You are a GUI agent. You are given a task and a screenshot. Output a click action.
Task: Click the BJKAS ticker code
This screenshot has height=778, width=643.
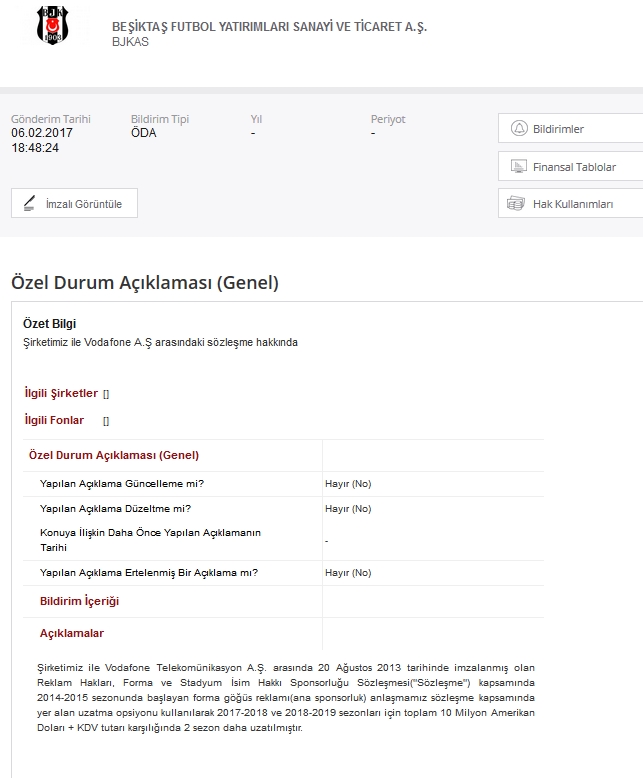(x=130, y=43)
